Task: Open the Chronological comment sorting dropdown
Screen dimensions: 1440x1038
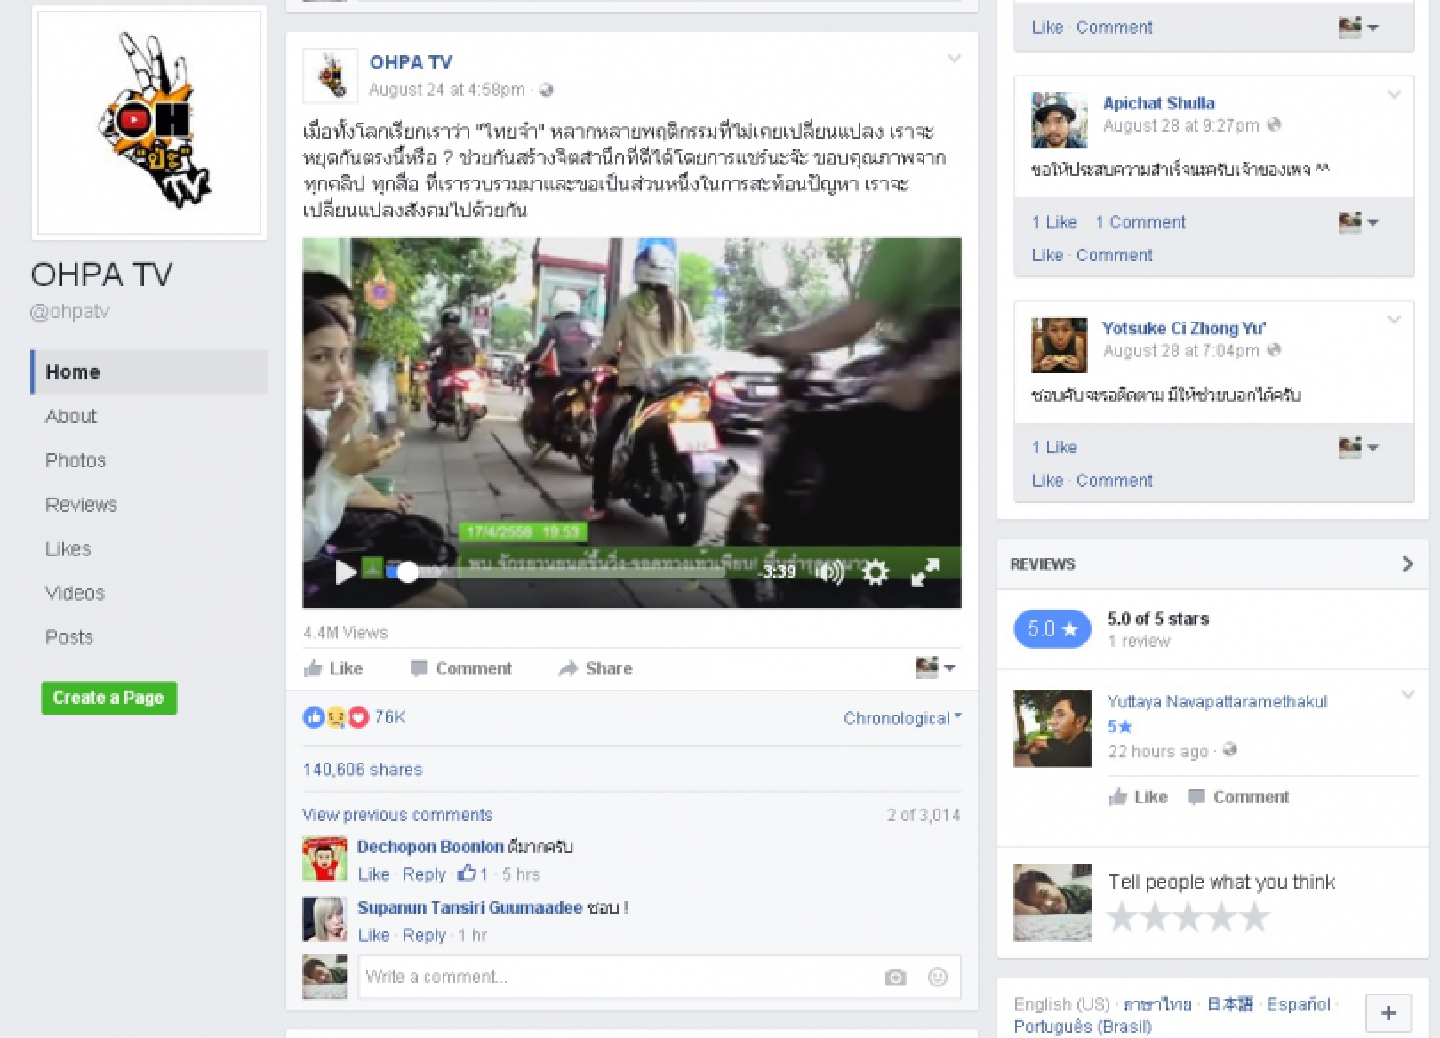Action: 902,718
